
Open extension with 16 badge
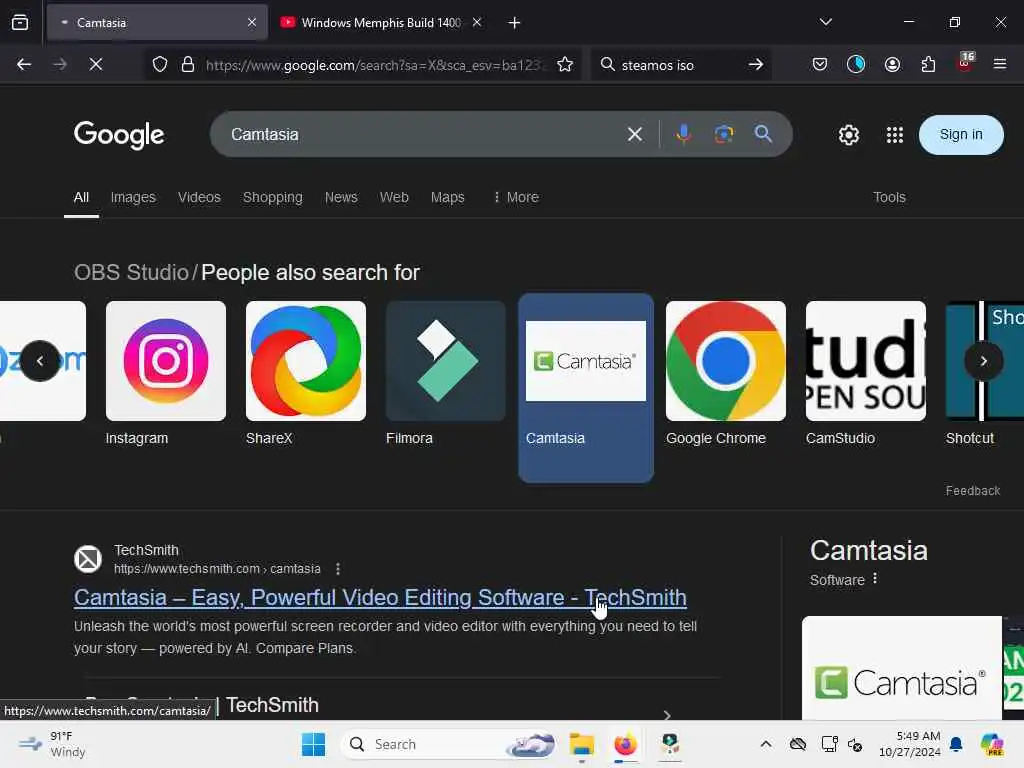tap(965, 62)
